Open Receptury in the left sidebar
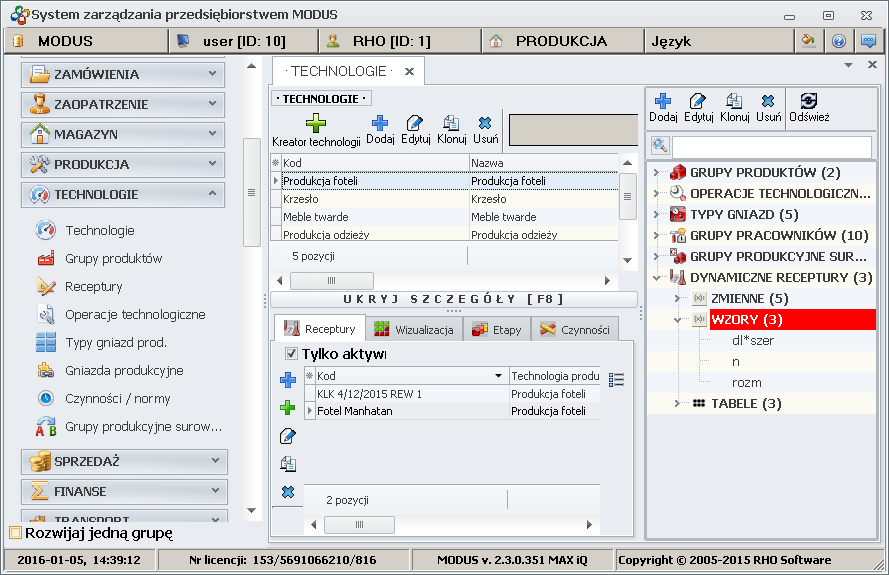 click(94, 286)
